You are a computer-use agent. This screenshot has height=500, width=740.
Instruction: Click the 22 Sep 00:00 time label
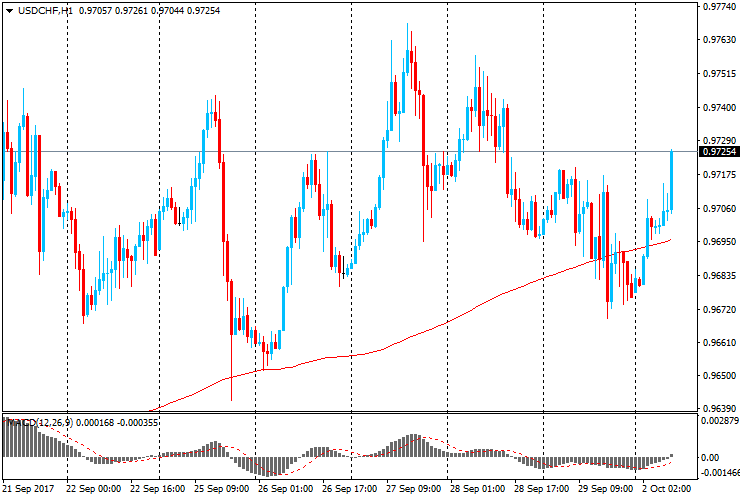tap(93, 488)
